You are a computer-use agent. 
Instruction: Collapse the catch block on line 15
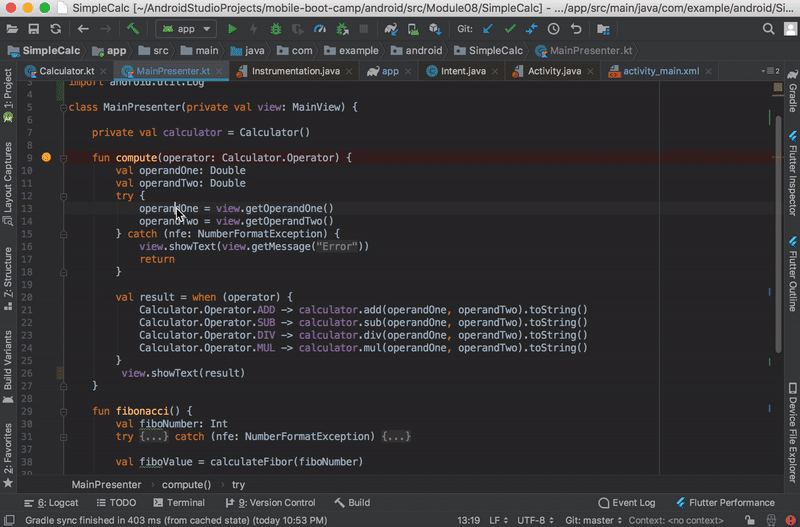coord(63,234)
